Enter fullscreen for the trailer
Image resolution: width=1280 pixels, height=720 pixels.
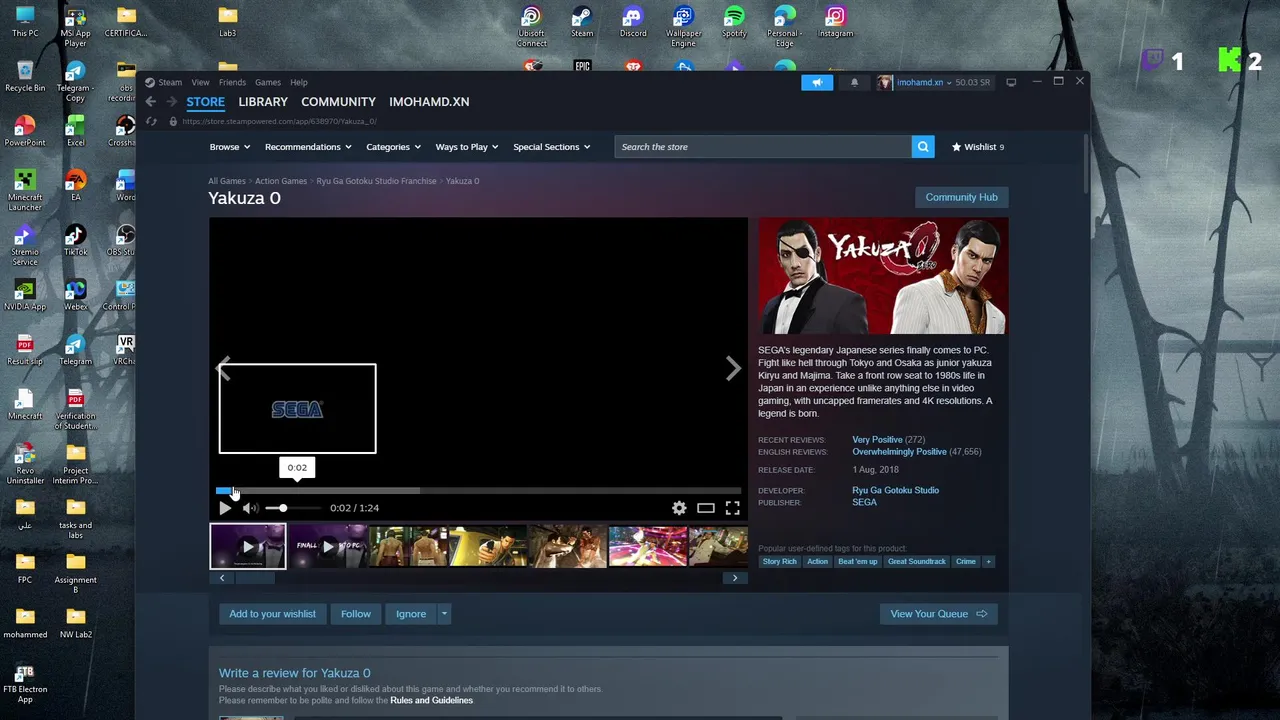[732, 508]
